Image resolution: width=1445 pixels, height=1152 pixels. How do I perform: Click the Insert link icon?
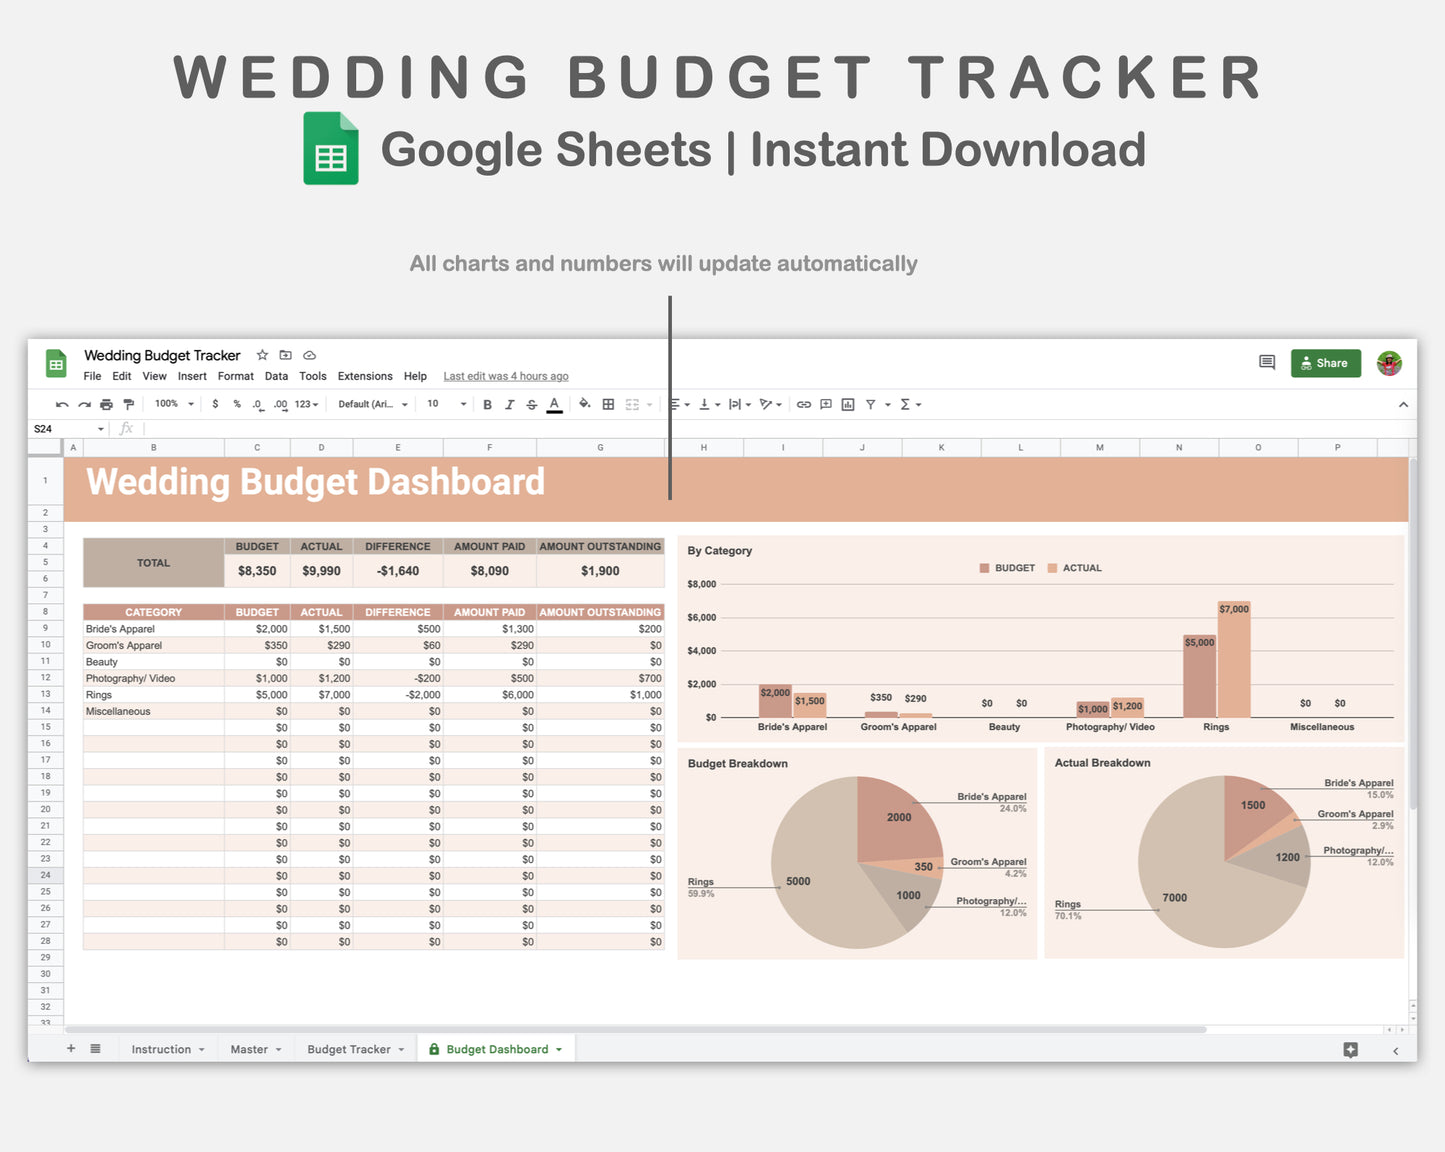(803, 404)
